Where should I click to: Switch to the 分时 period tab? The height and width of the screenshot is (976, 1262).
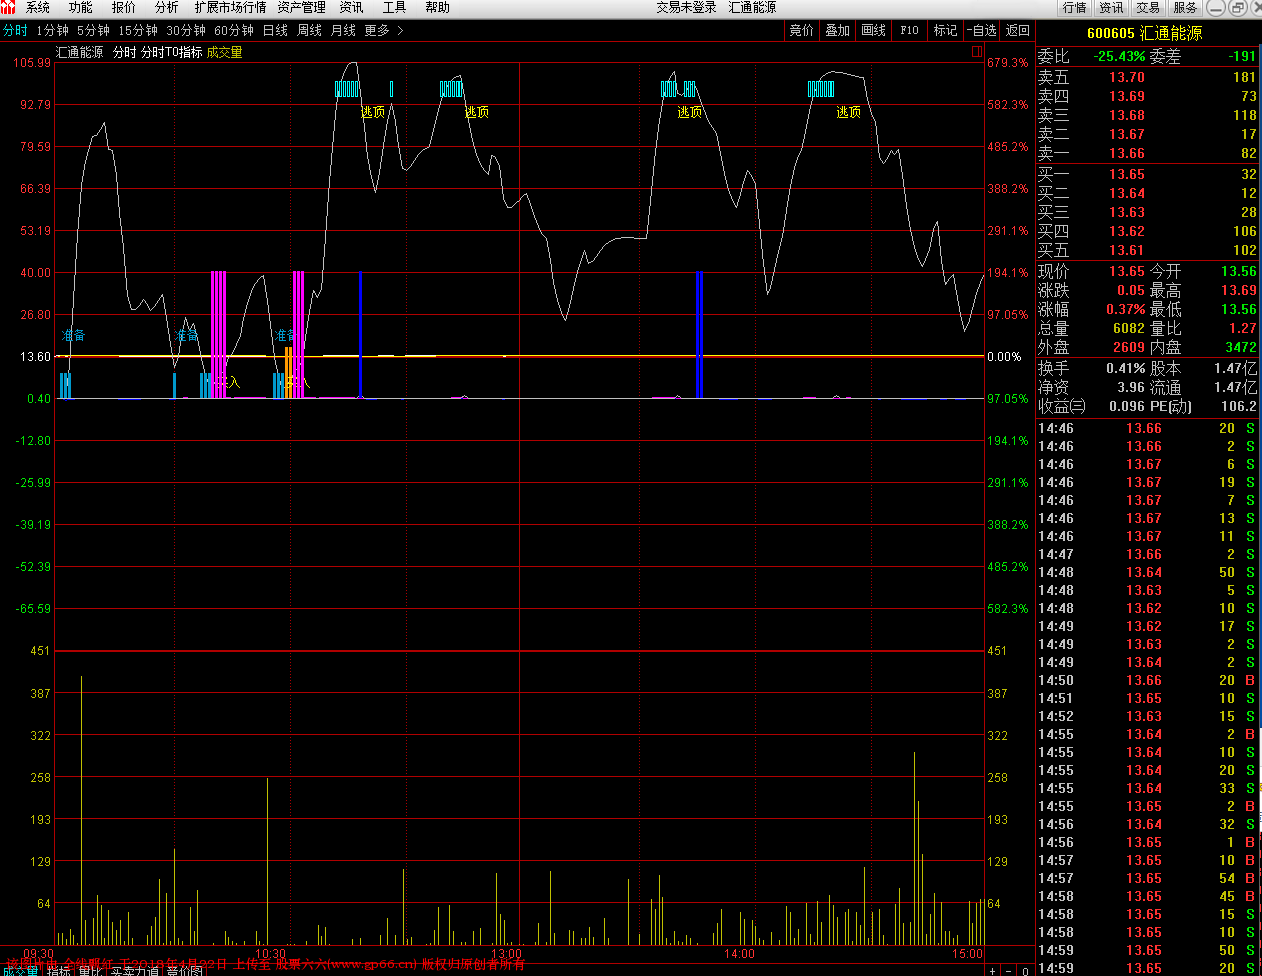(x=15, y=30)
